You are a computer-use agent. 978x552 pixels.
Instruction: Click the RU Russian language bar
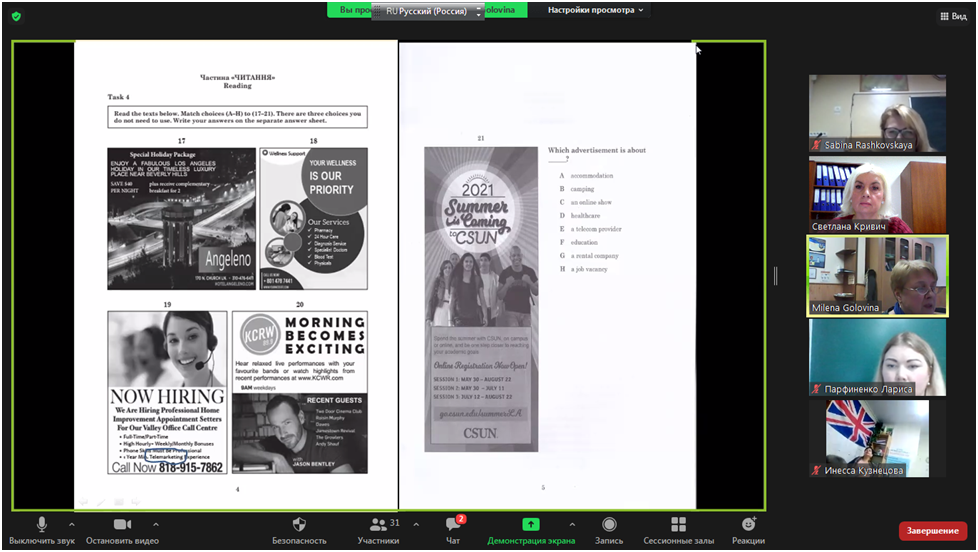[x=427, y=11]
